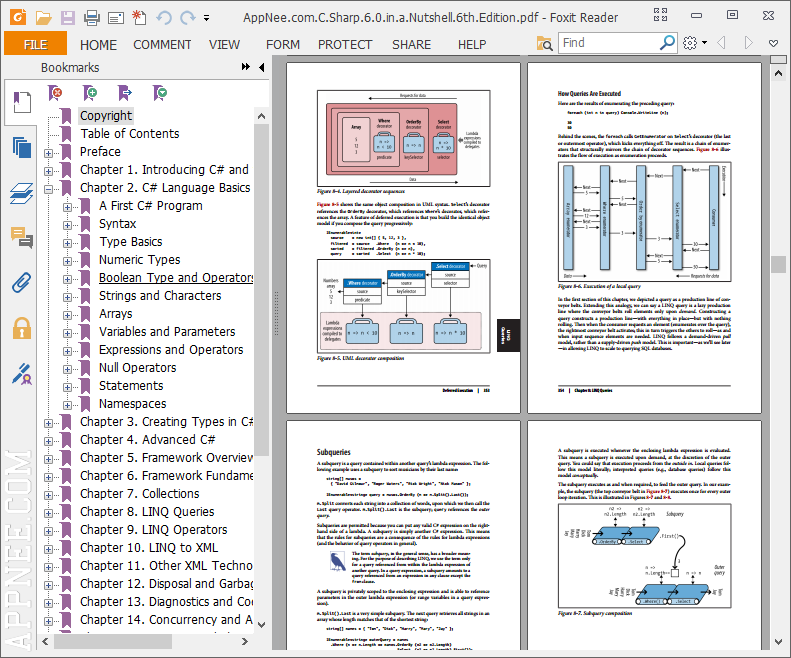Add a new bookmark icon

click(x=90, y=93)
